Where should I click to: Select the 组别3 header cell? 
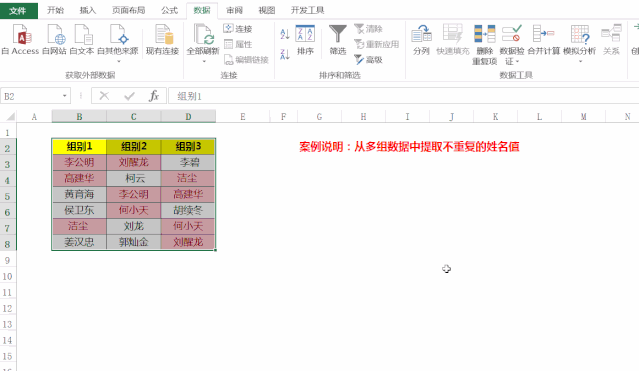click(188, 146)
